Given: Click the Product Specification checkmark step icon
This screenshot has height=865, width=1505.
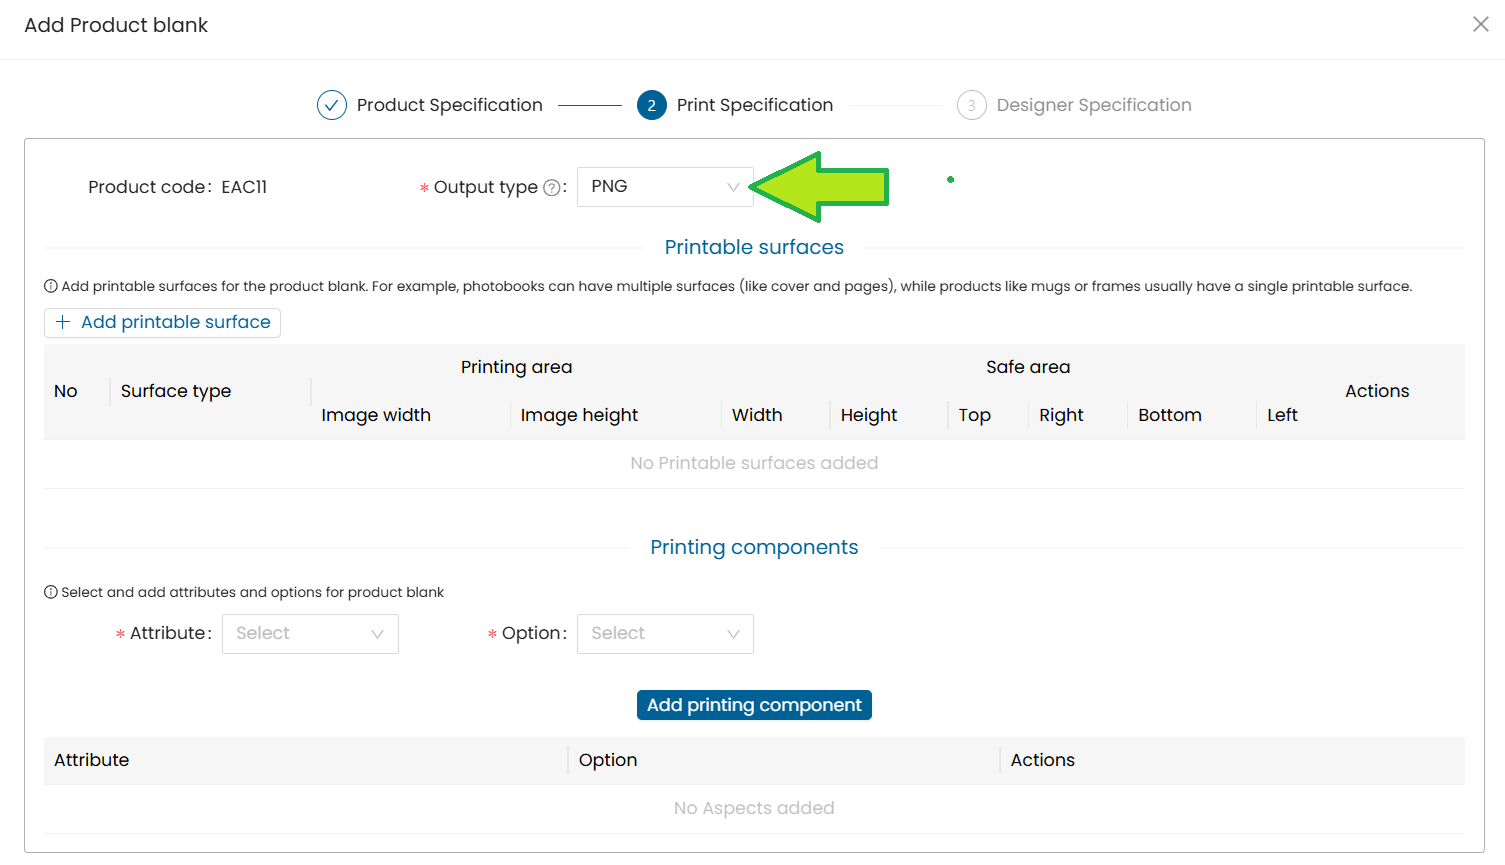Looking at the screenshot, I should [332, 105].
